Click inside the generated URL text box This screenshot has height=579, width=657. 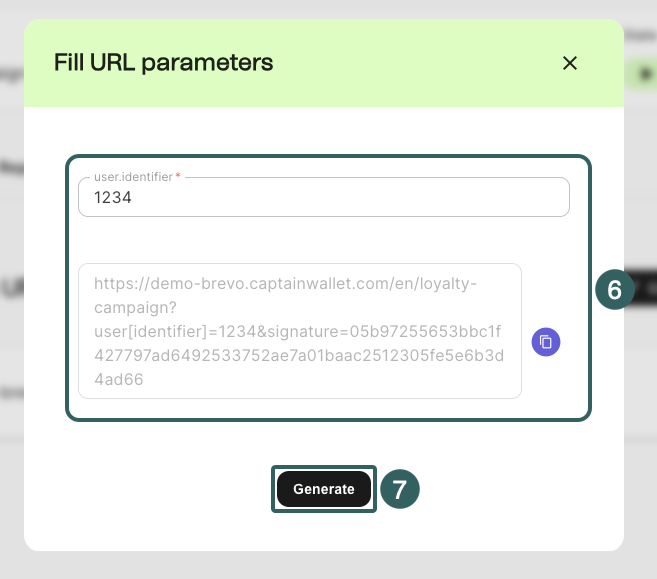[x=300, y=331]
